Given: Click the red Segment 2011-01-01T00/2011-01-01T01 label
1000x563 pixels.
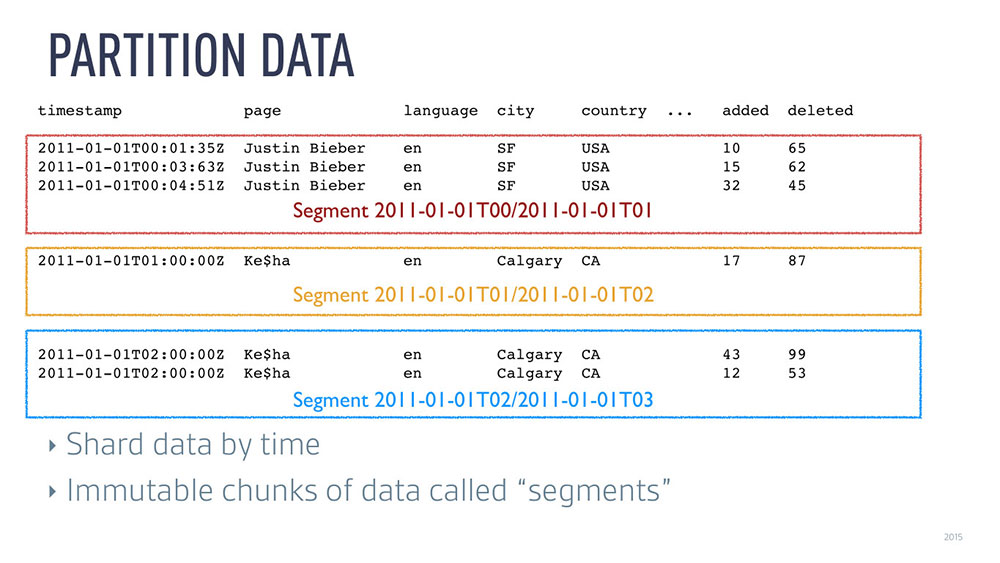Looking at the screenshot, I should click(472, 210).
